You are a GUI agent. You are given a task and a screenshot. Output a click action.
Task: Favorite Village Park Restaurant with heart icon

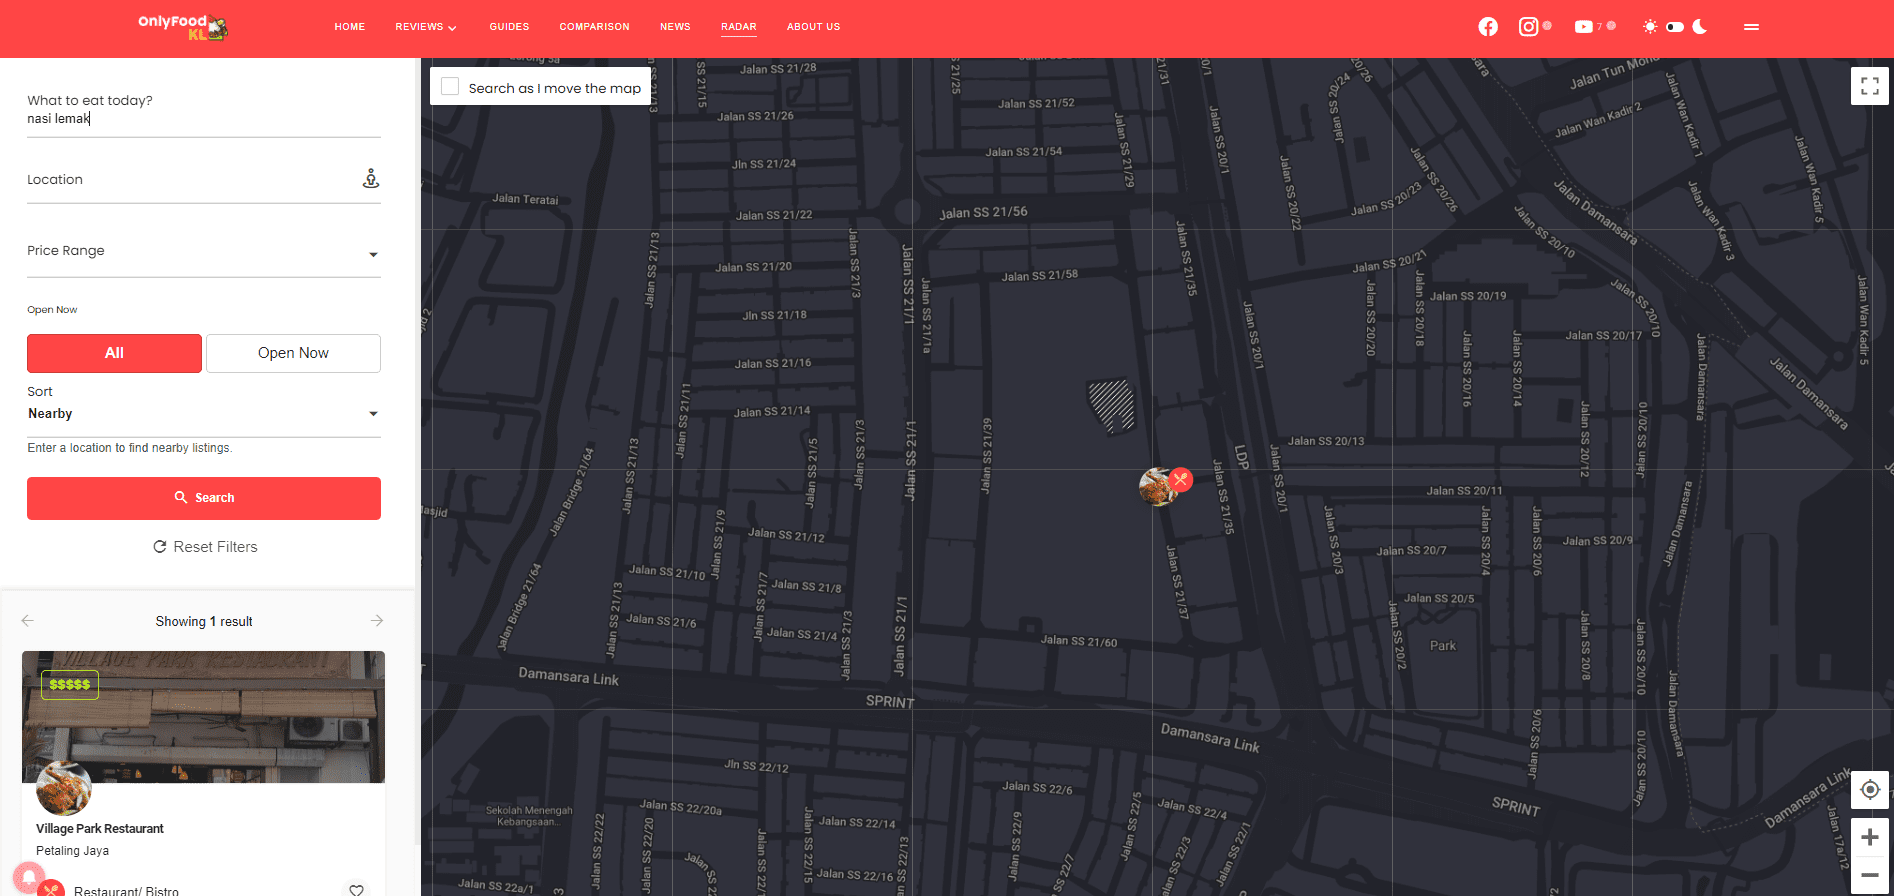(356, 889)
